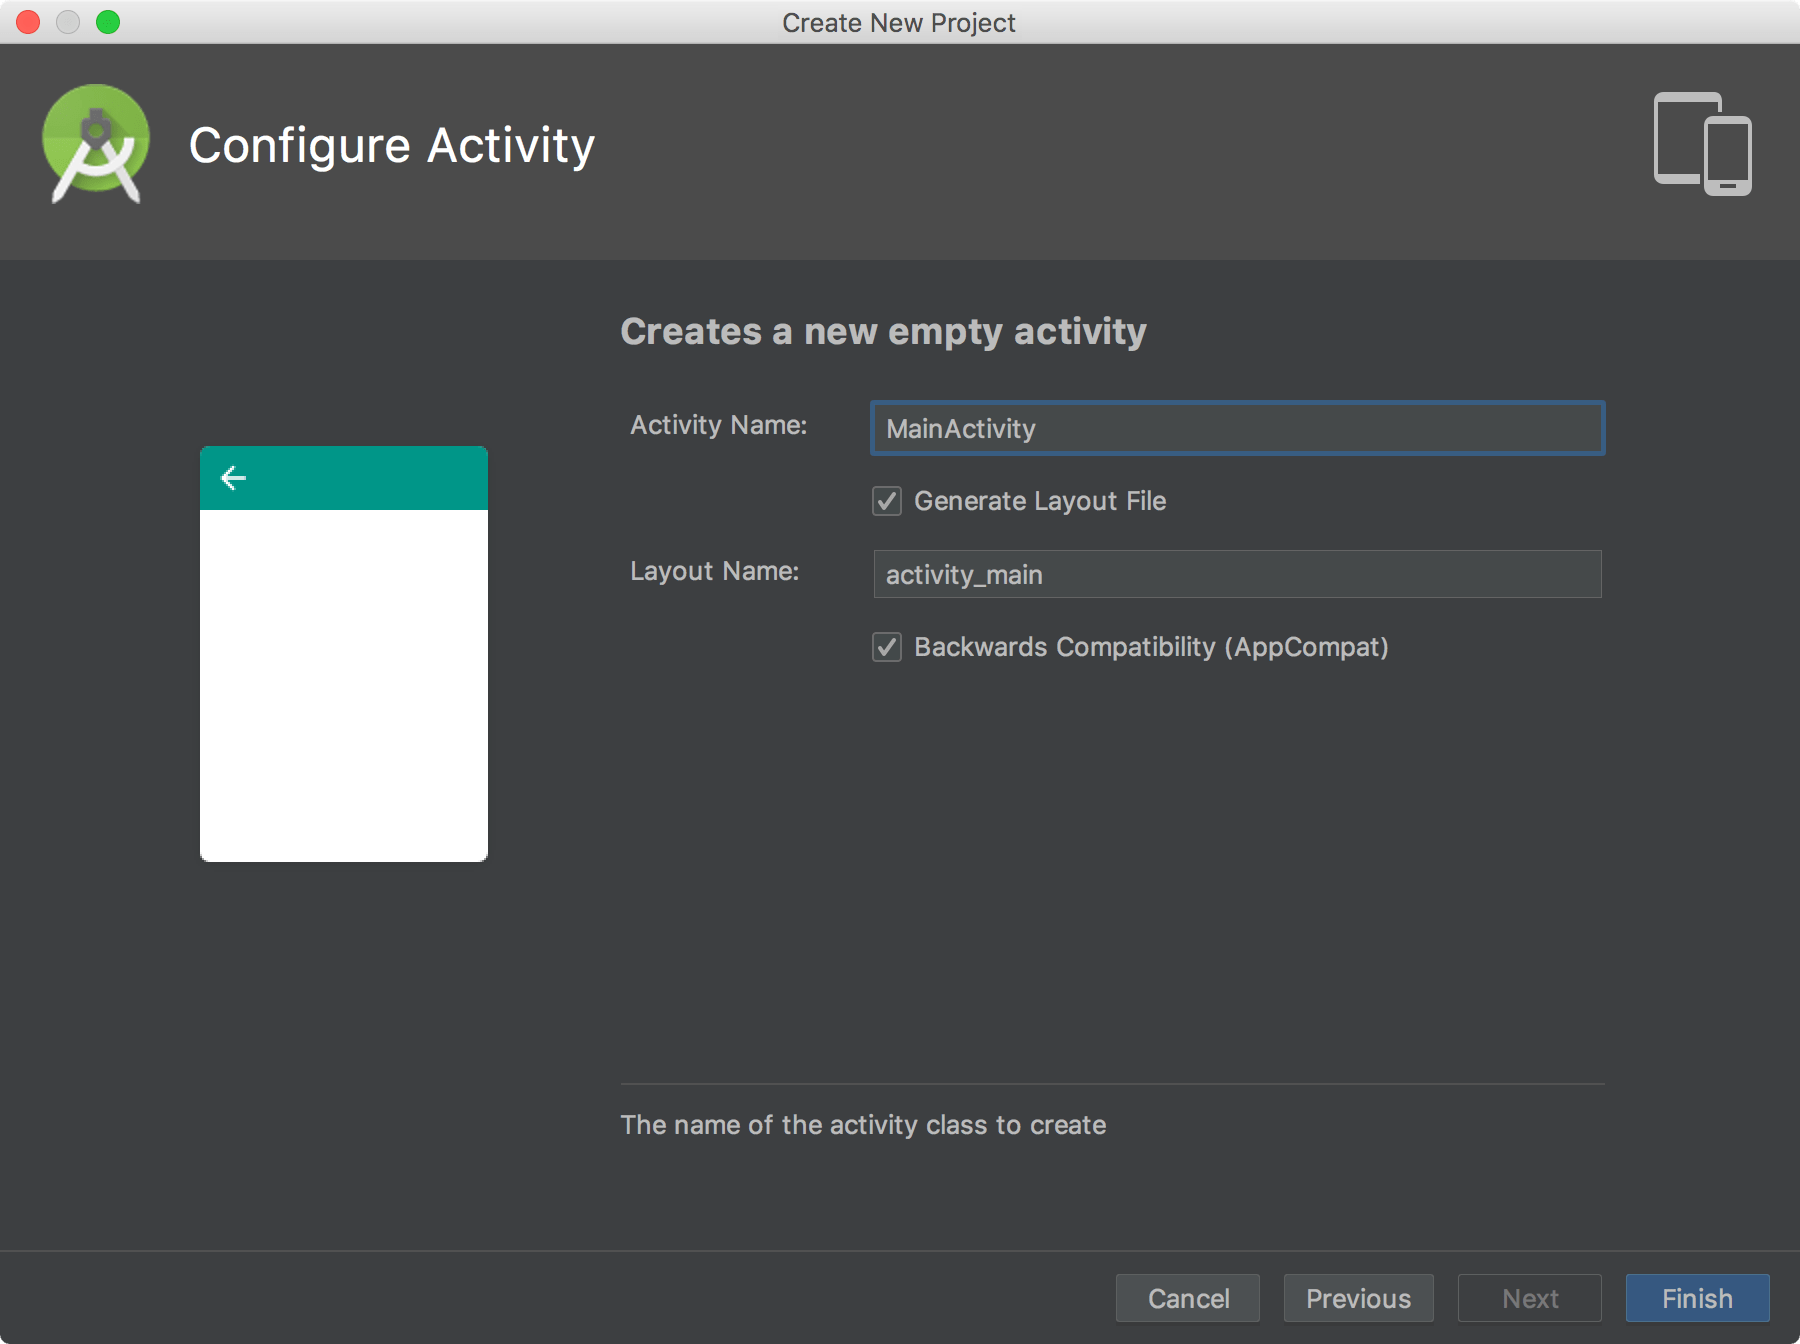Click the Activity Name label
1800x1344 pixels.
[718, 425]
